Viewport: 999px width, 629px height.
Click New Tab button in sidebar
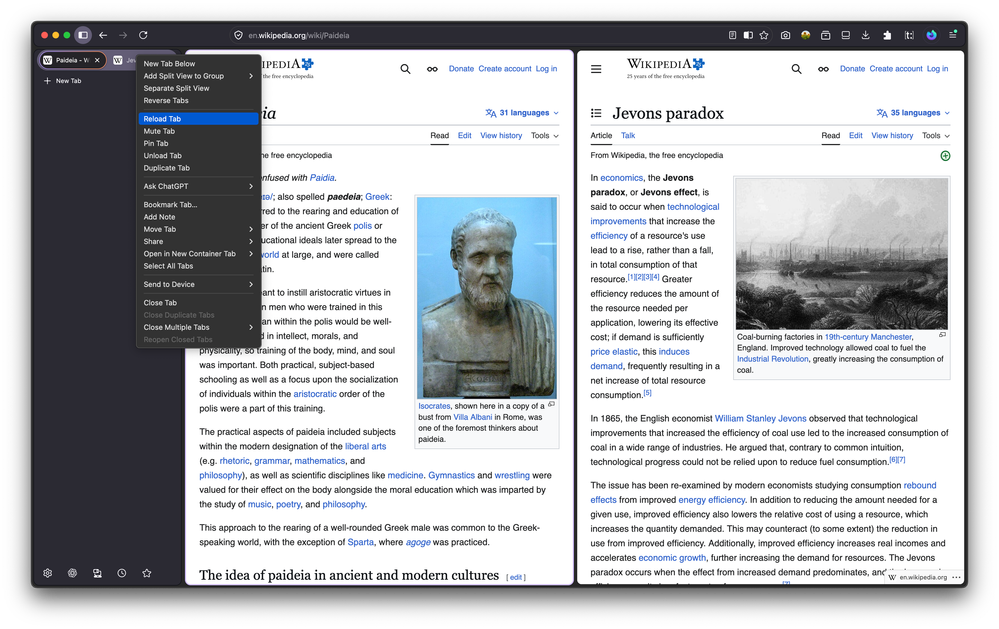62,81
